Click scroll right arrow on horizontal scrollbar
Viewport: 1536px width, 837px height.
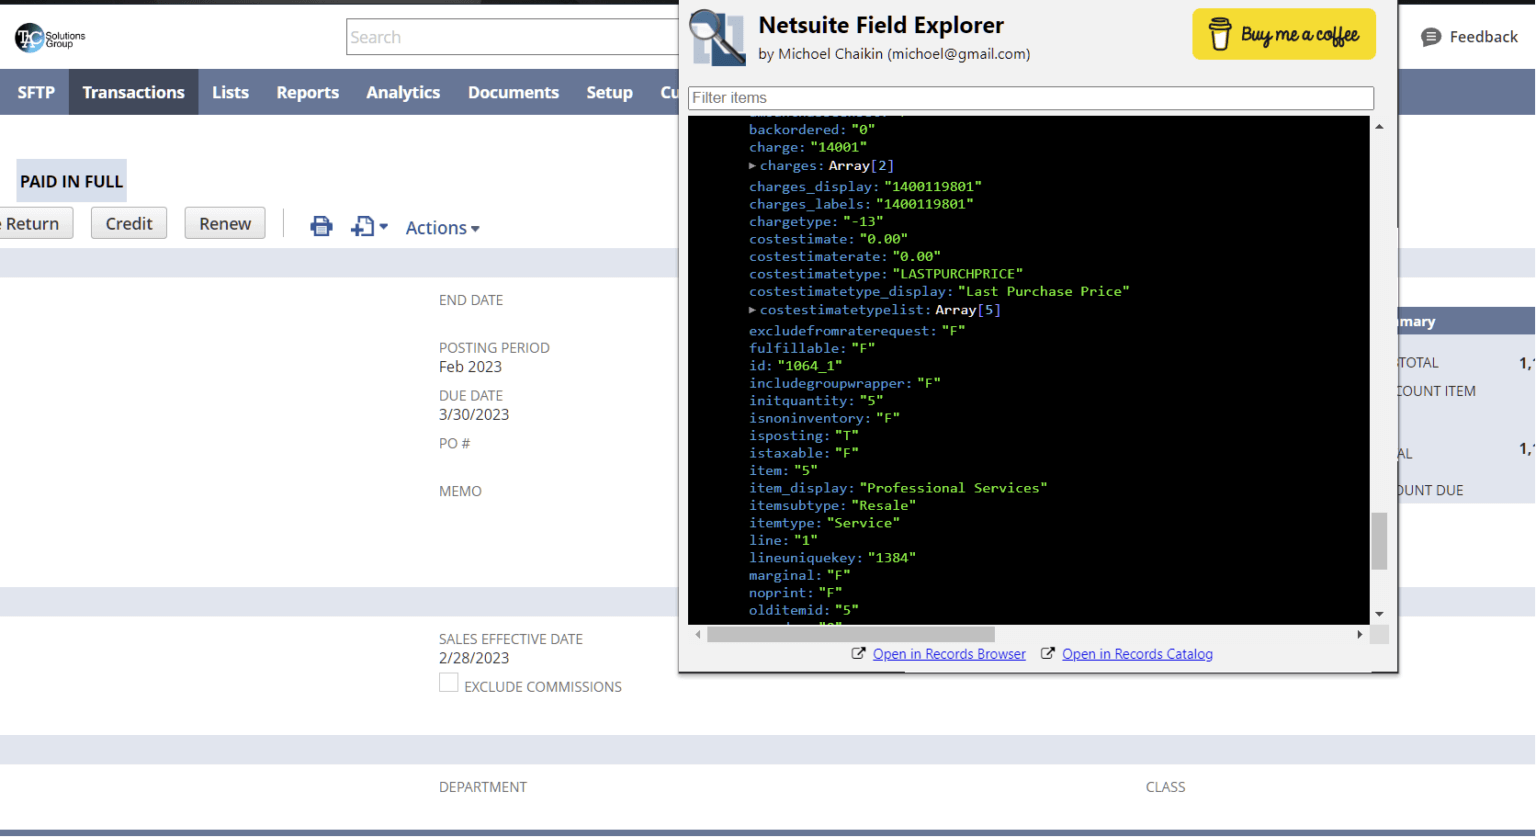tap(1359, 635)
